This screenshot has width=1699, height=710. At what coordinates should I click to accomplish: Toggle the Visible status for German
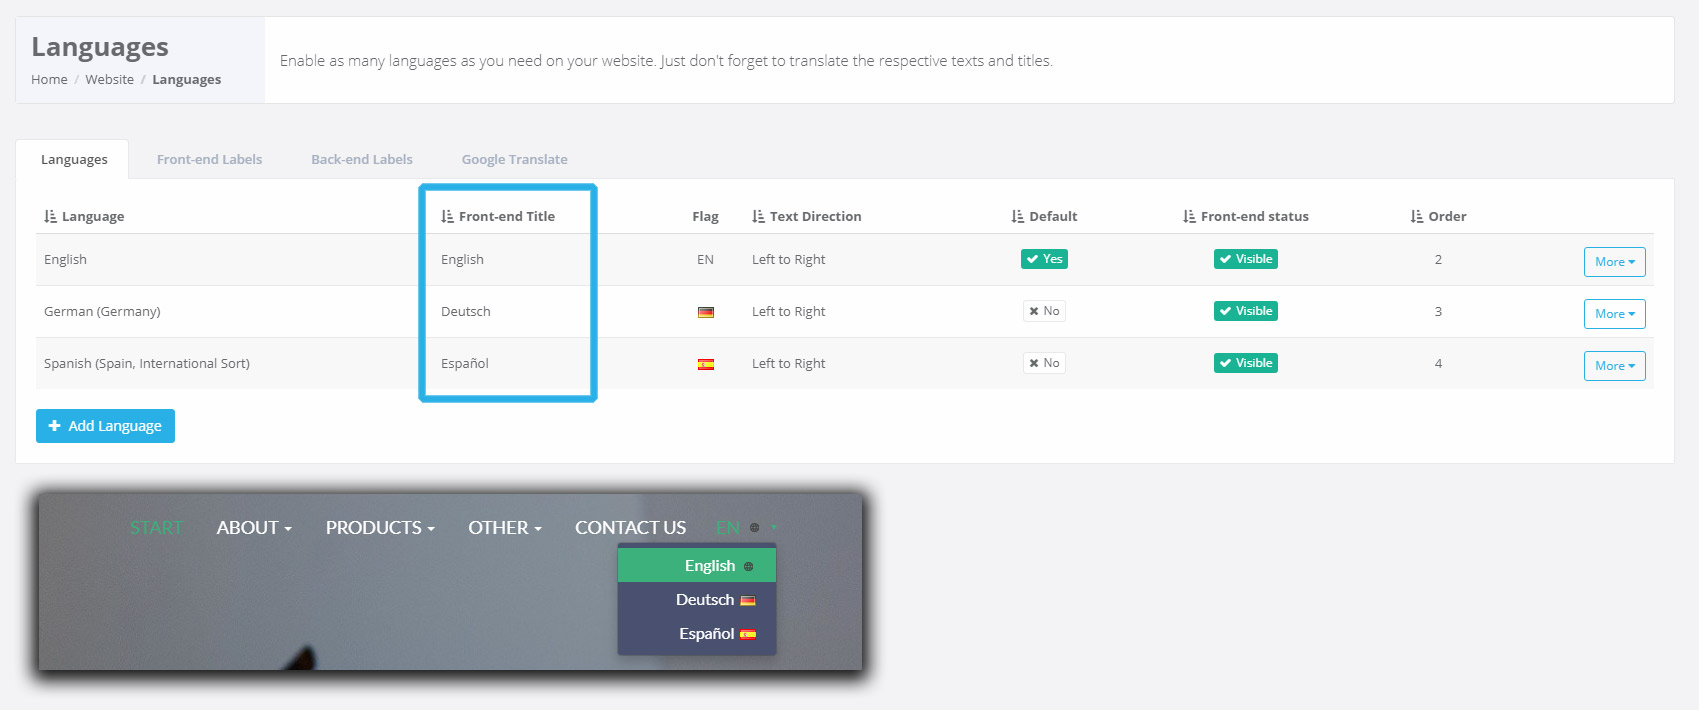pyautogui.click(x=1246, y=311)
